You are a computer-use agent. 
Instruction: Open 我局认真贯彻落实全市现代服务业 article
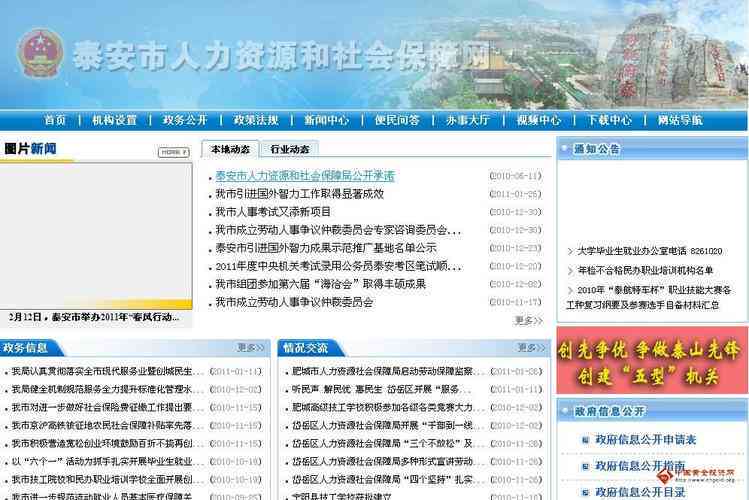click(x=107, y=372)
